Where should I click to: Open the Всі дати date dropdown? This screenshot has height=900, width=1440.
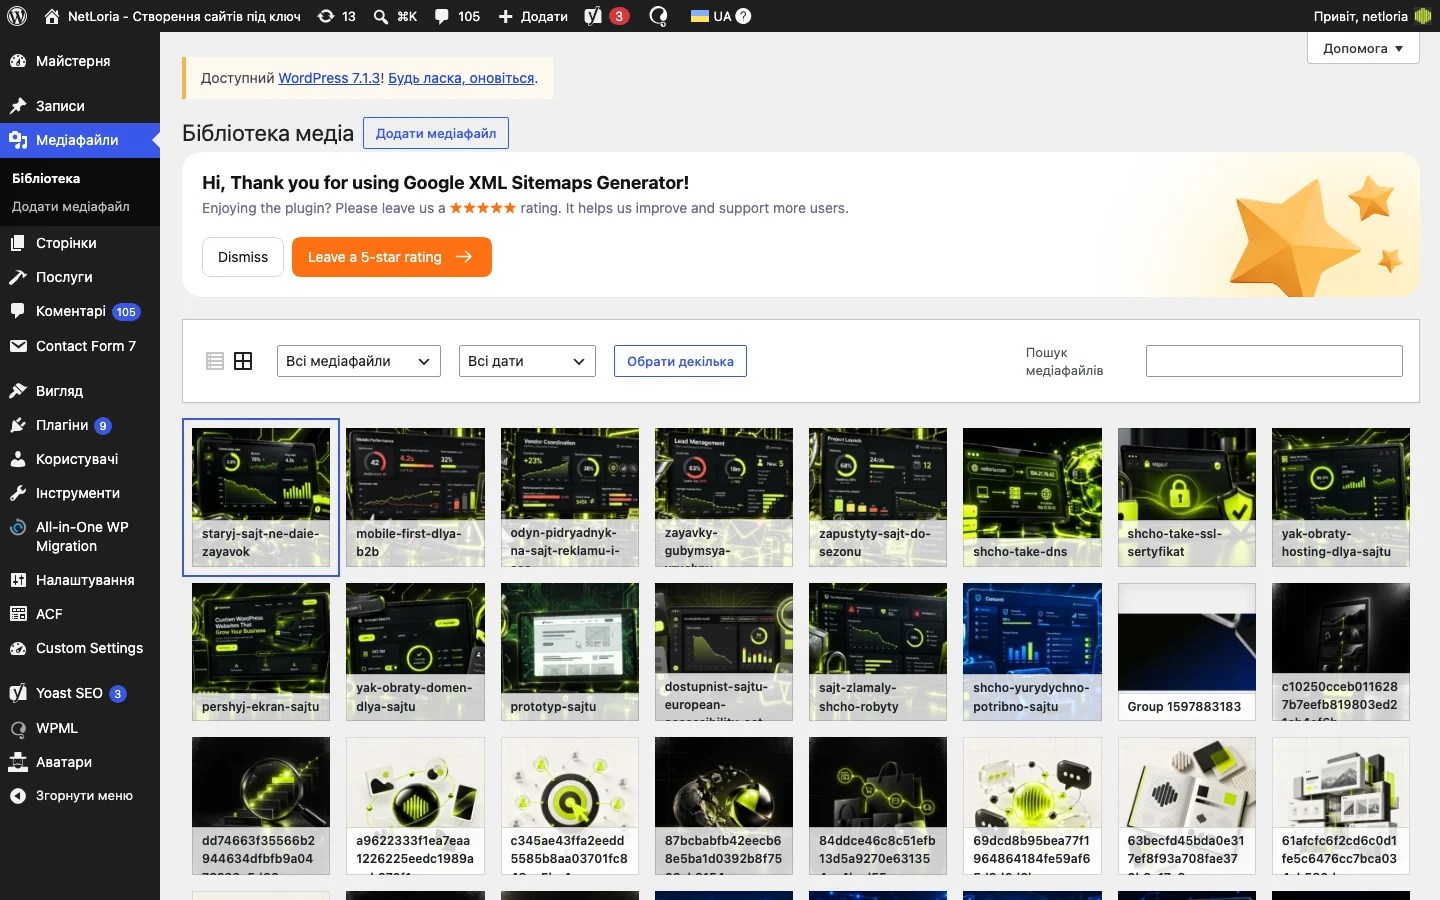pyautogui.click(x=527, y=361)
